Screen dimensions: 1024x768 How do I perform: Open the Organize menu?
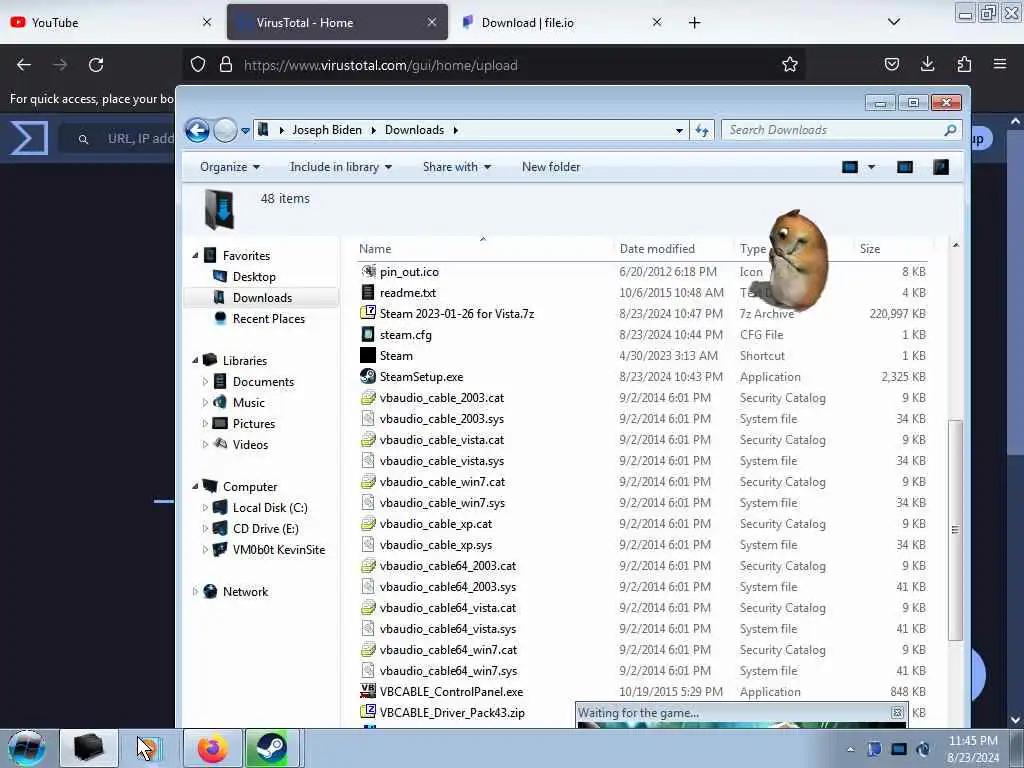click(230, 167)
